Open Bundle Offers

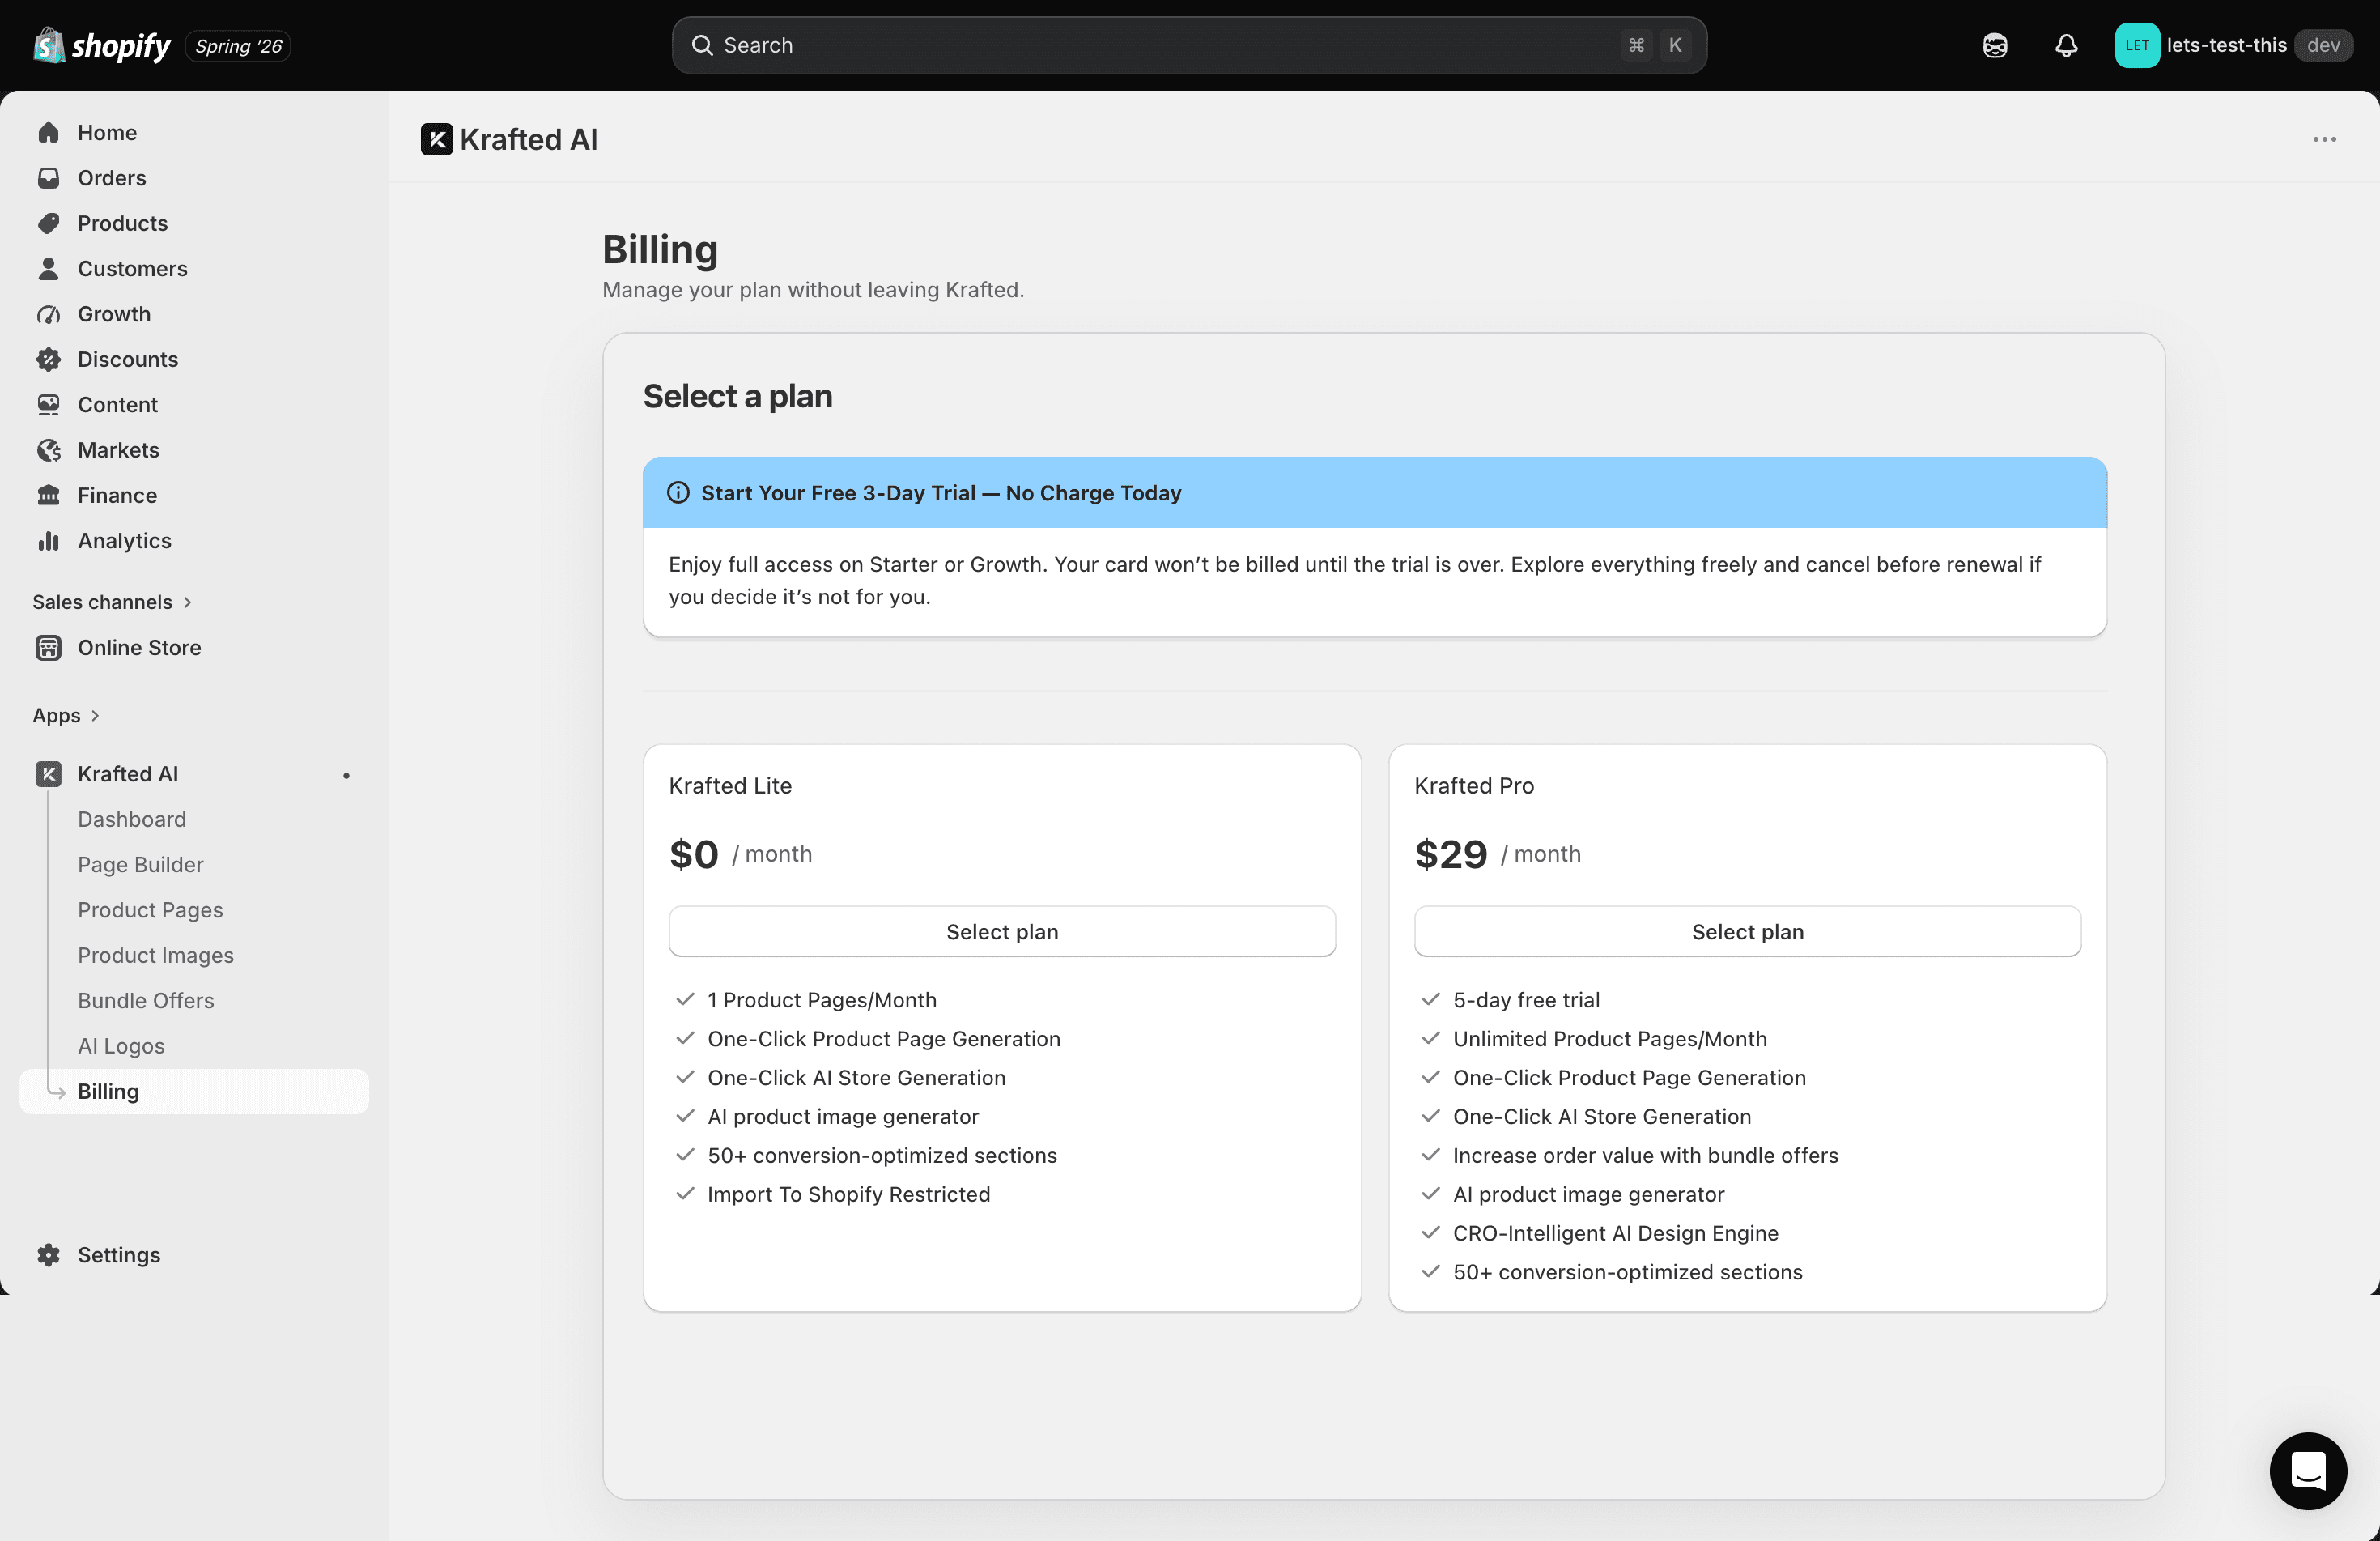pos(146,1000)
